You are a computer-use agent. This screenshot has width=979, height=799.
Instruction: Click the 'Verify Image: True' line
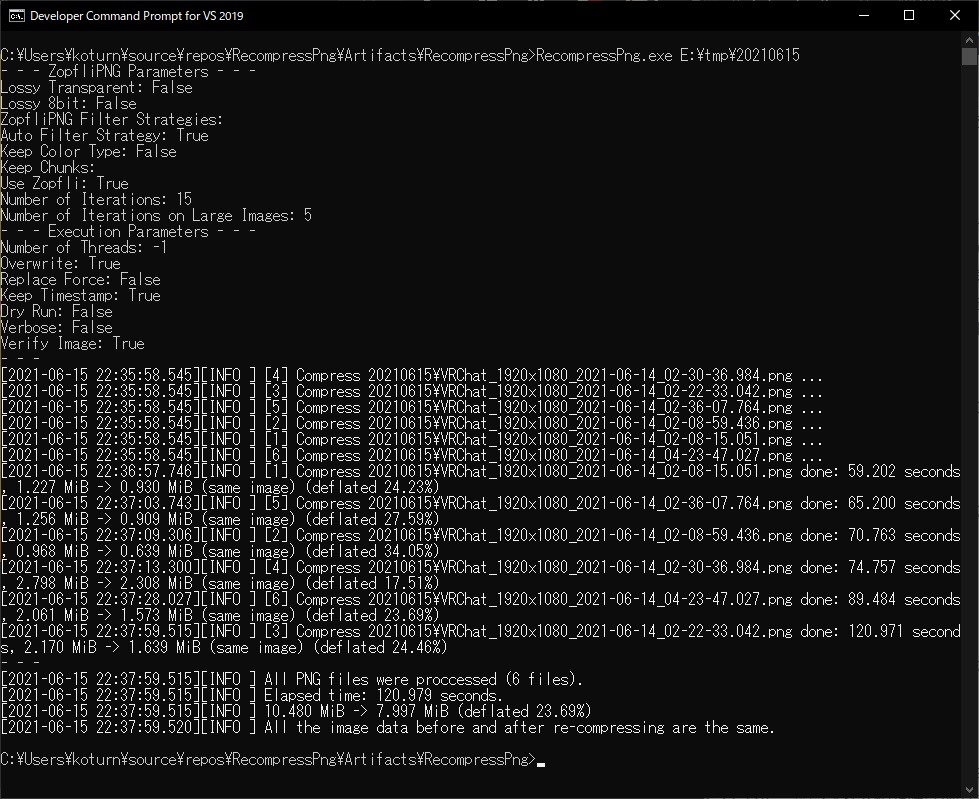tap(72, 343)
